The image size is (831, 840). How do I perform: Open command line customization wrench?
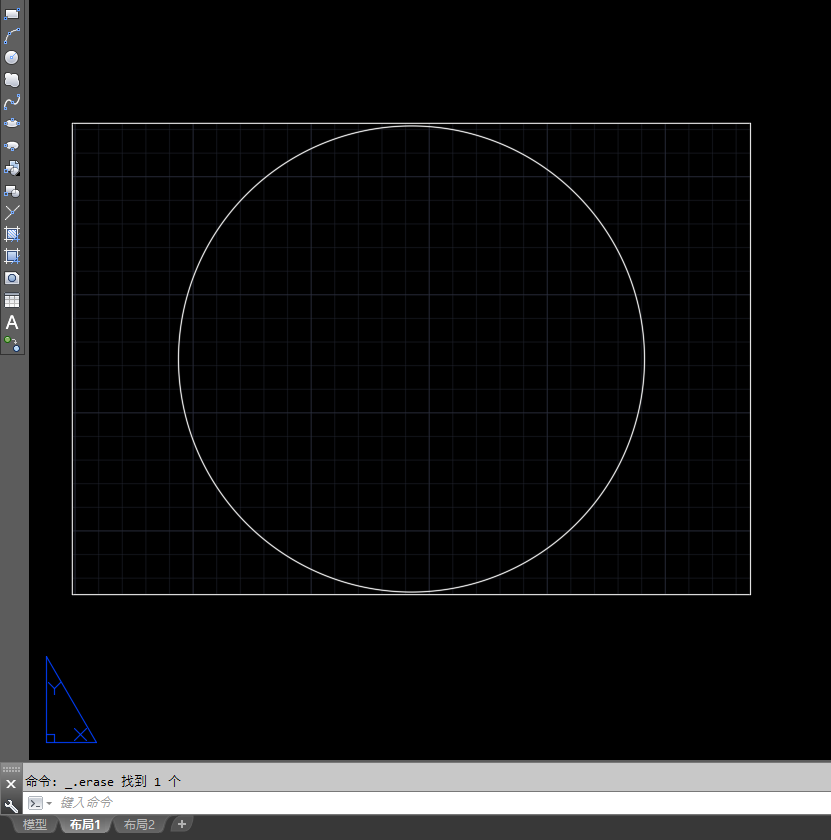pos(11,805)
